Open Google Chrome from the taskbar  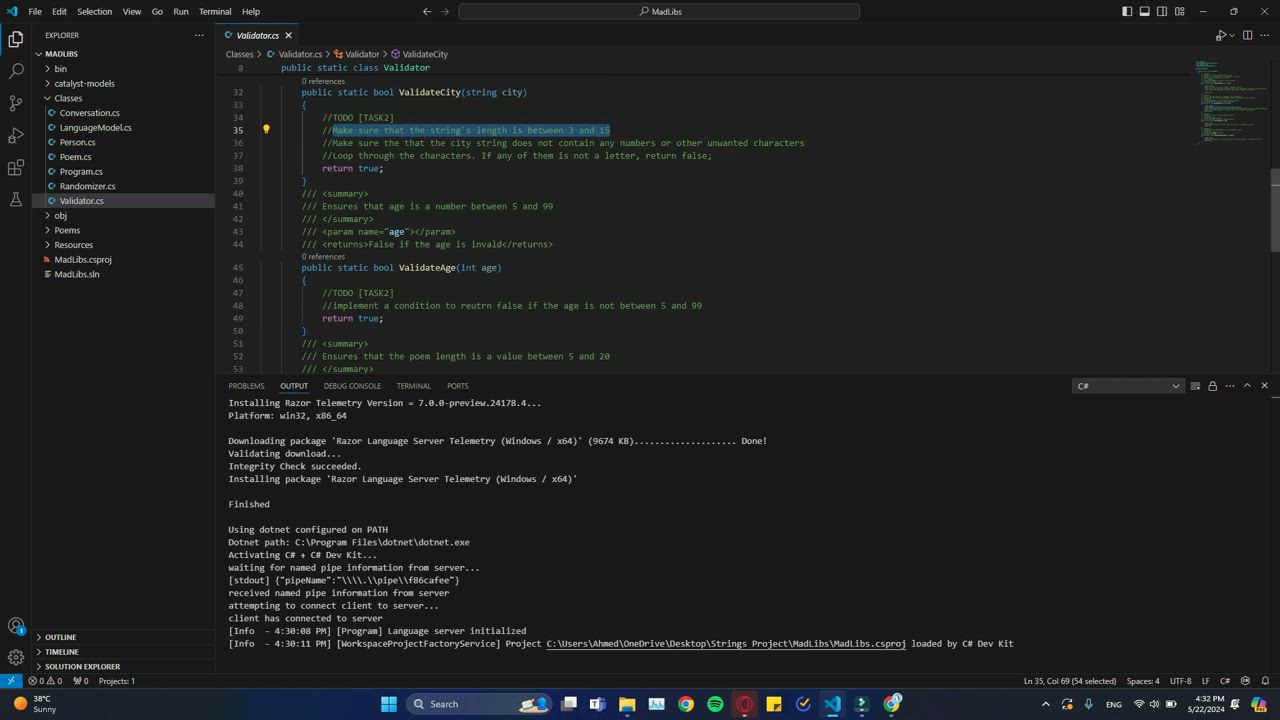pos(686,704)
